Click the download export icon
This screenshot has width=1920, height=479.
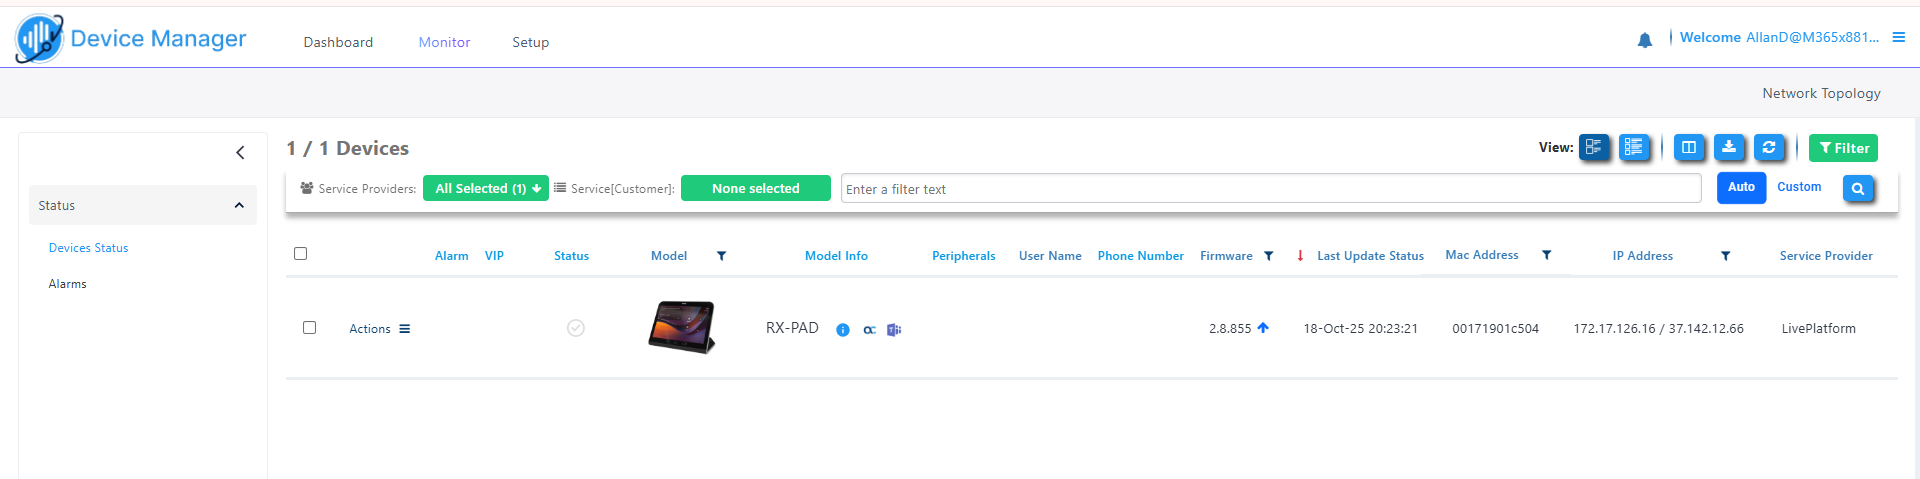point(1729,148)
